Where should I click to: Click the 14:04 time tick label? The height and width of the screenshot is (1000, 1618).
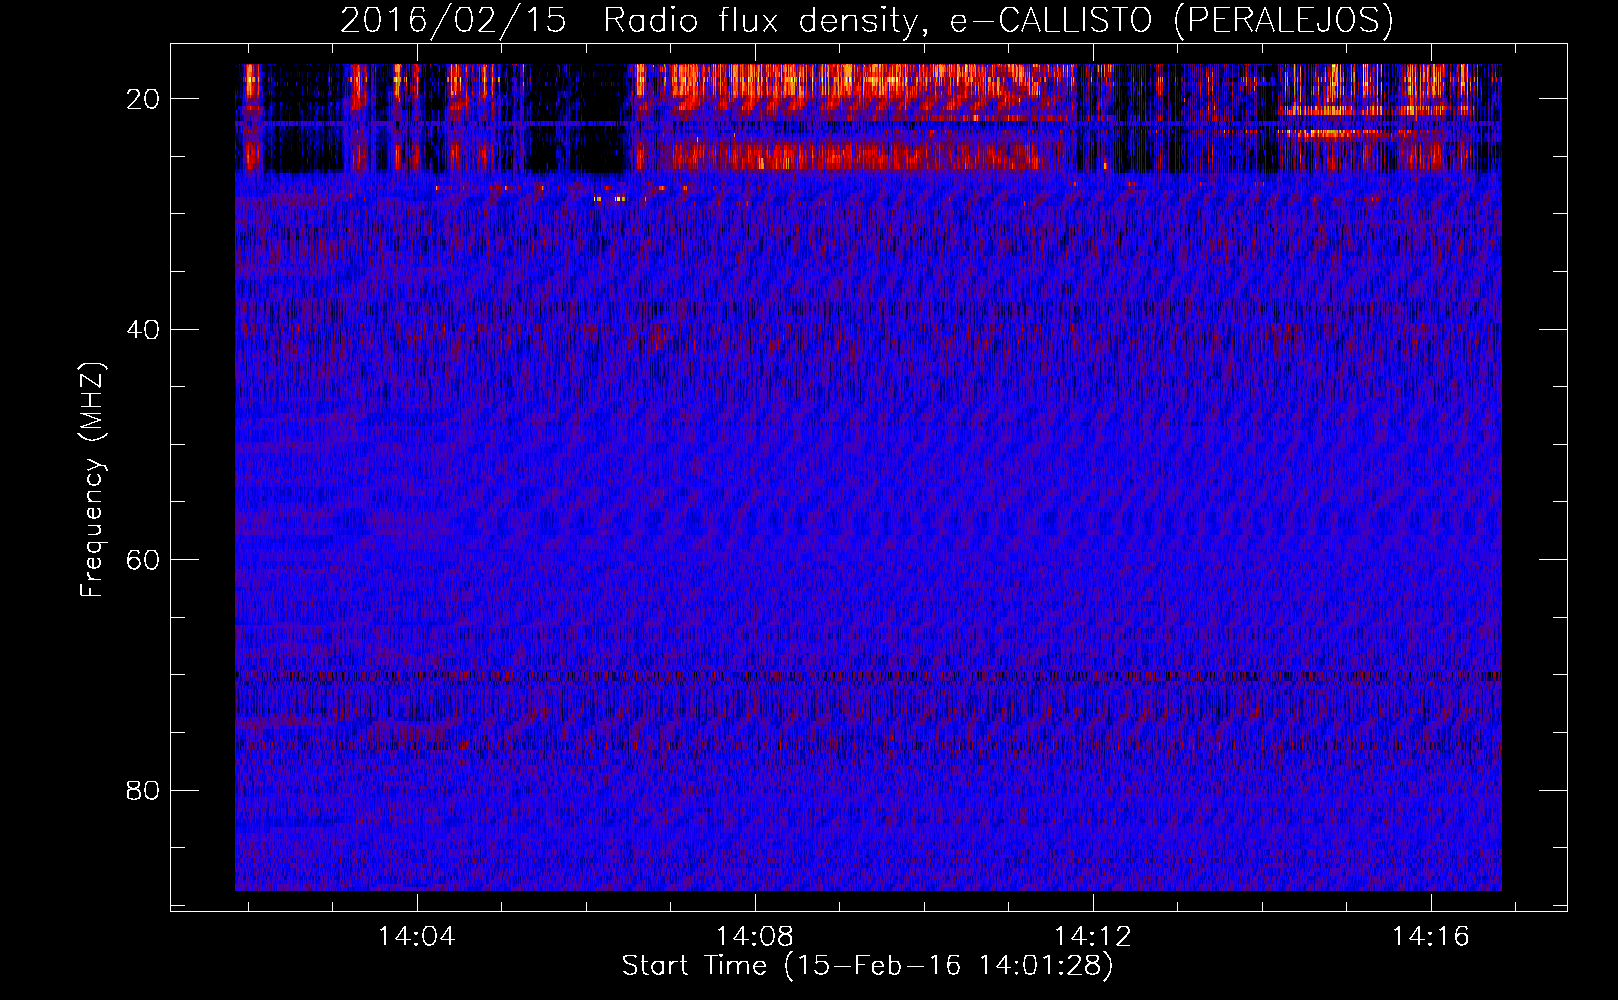416,936
